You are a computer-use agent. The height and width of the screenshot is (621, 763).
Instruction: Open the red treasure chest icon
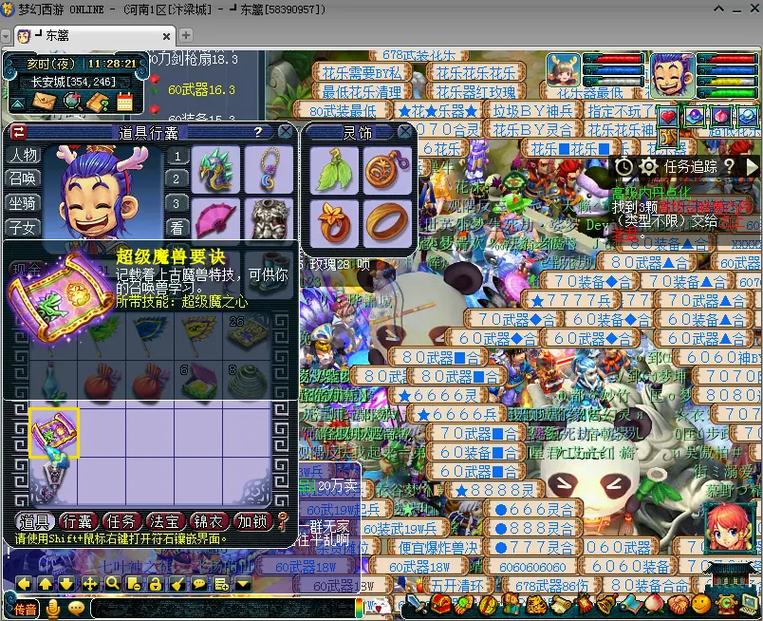(x=440, y=605)
